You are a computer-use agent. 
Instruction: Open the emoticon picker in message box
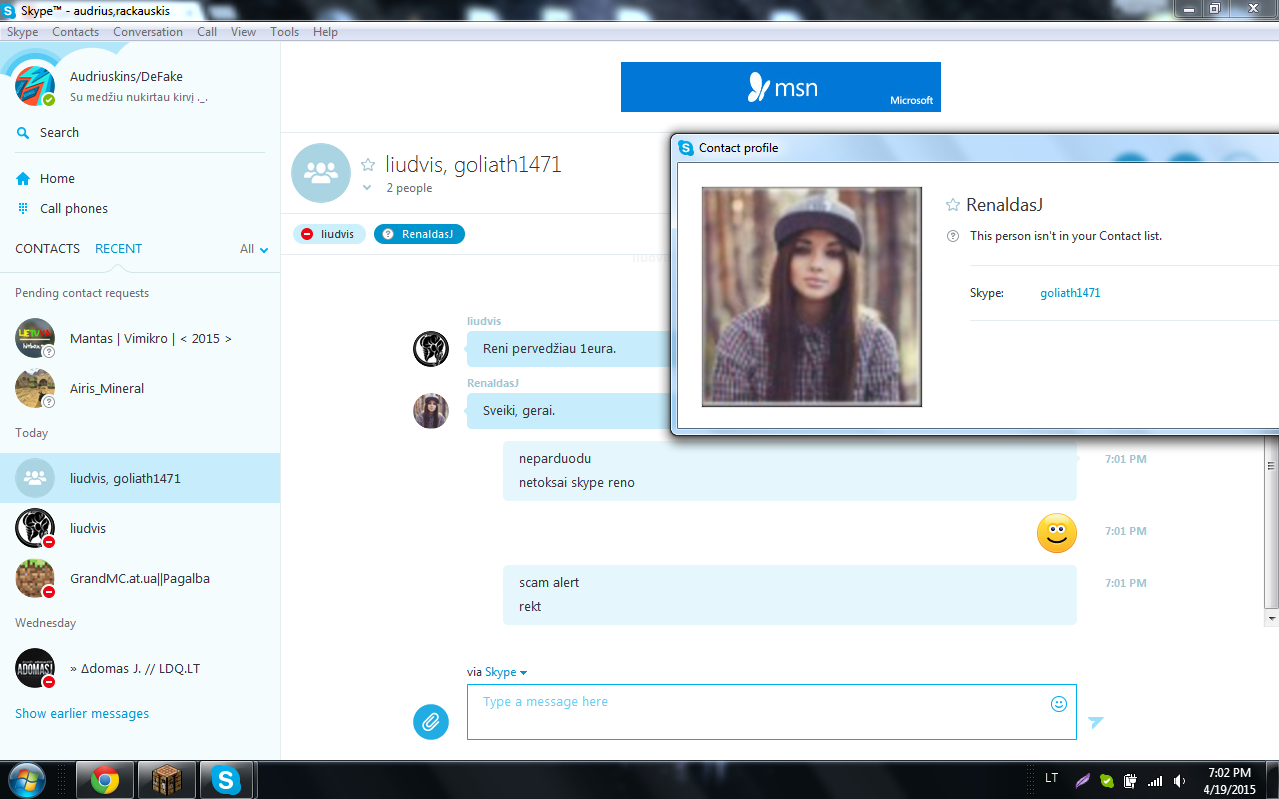tap(1059, 704)
